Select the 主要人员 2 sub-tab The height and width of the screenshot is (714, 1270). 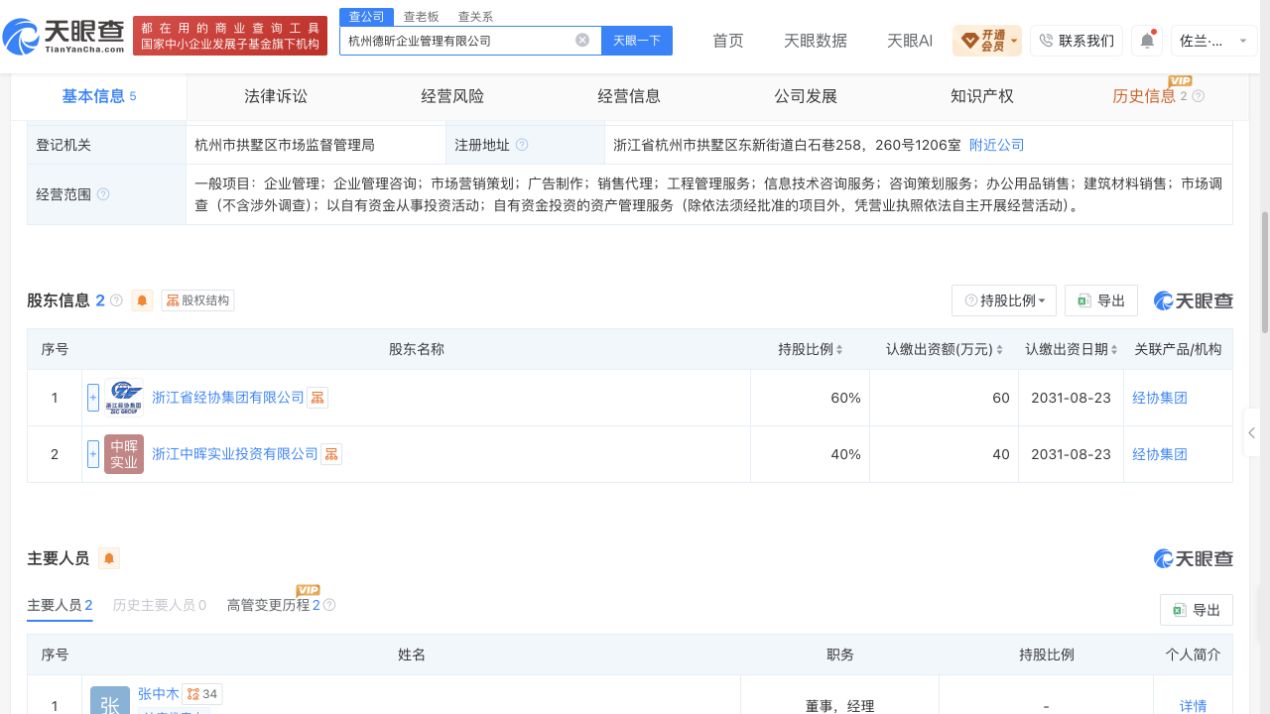[x=59, y=606]
